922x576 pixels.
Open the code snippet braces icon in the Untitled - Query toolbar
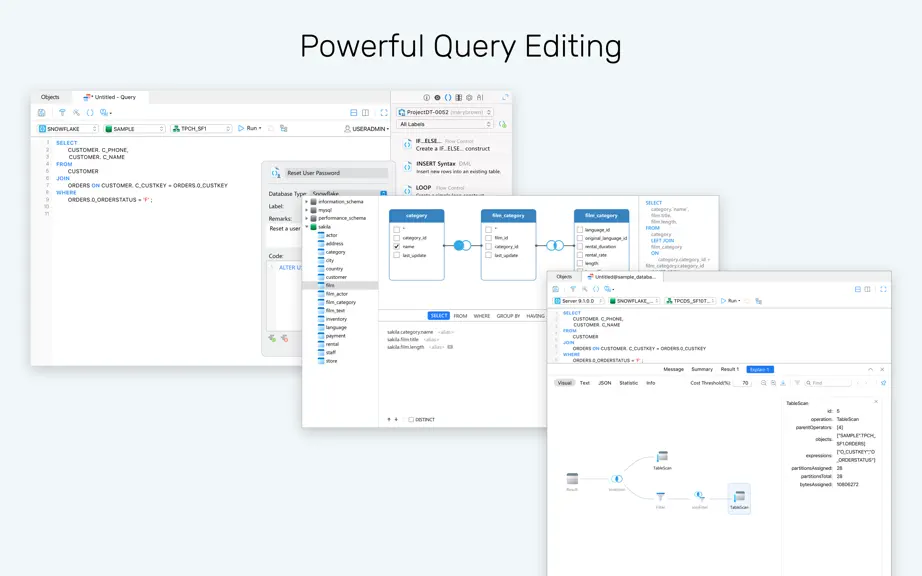[x=90, y=112]
